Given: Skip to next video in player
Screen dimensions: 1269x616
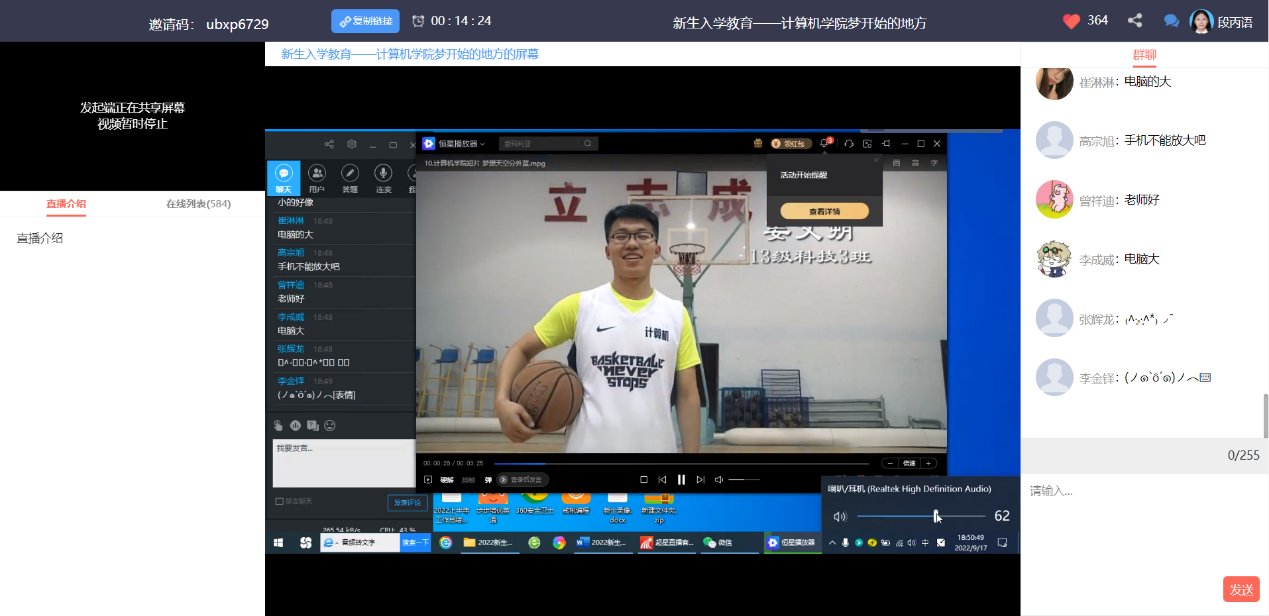Looking at the screenshot, I should 700,480.
